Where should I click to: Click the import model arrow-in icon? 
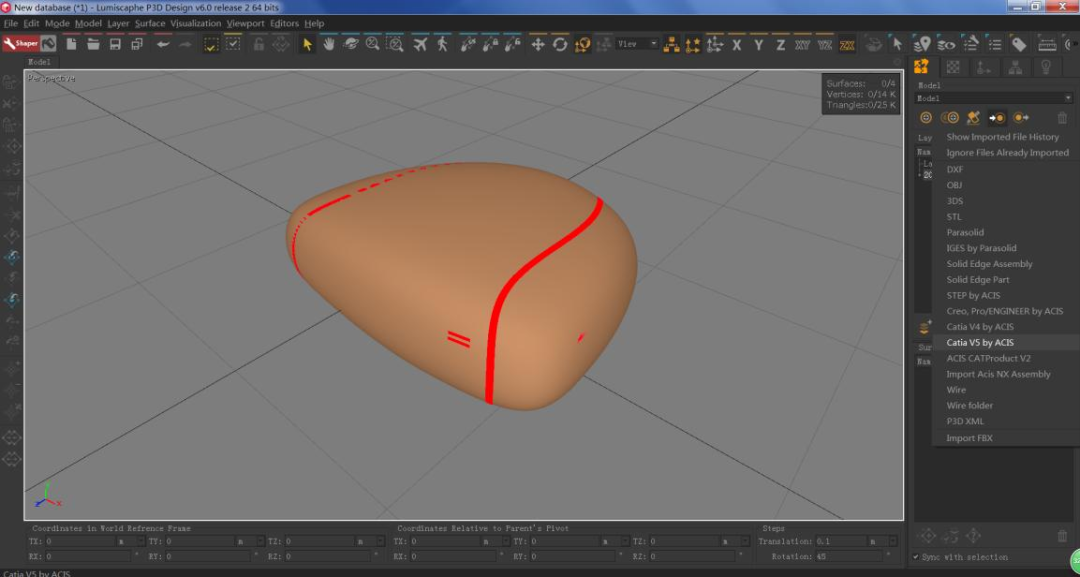click(x=997, y=118)
